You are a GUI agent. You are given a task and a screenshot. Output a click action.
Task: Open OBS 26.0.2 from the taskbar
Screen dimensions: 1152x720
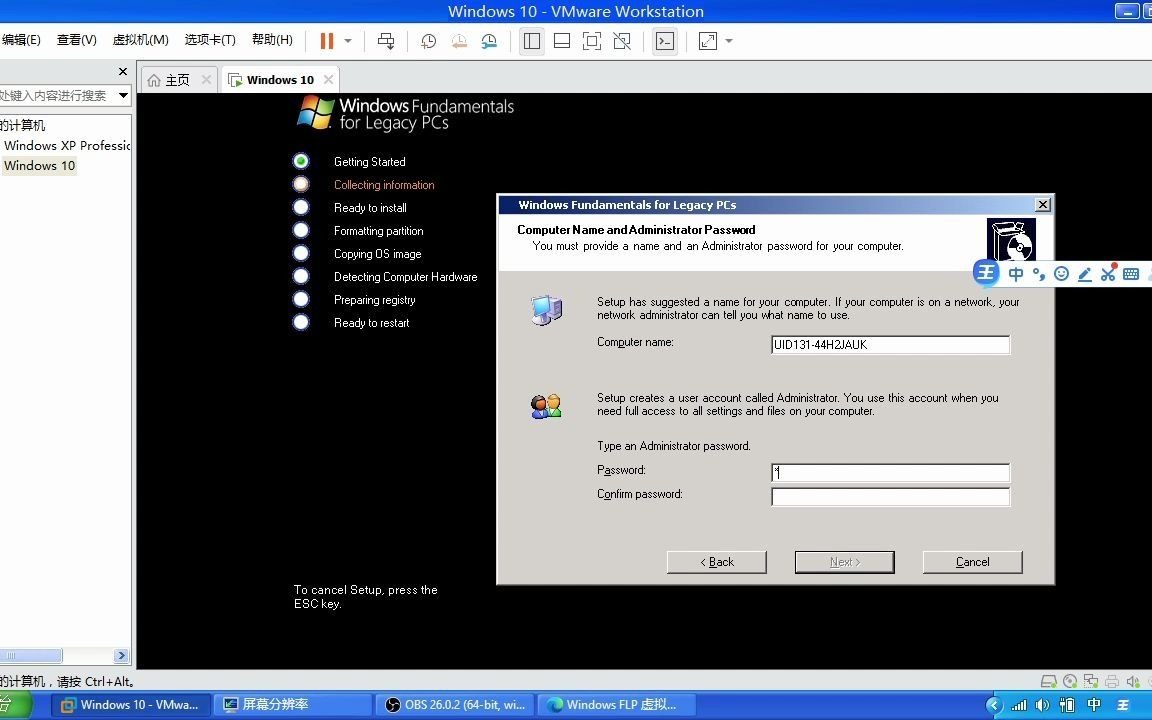pyautogui.click(x=456, y=705)
